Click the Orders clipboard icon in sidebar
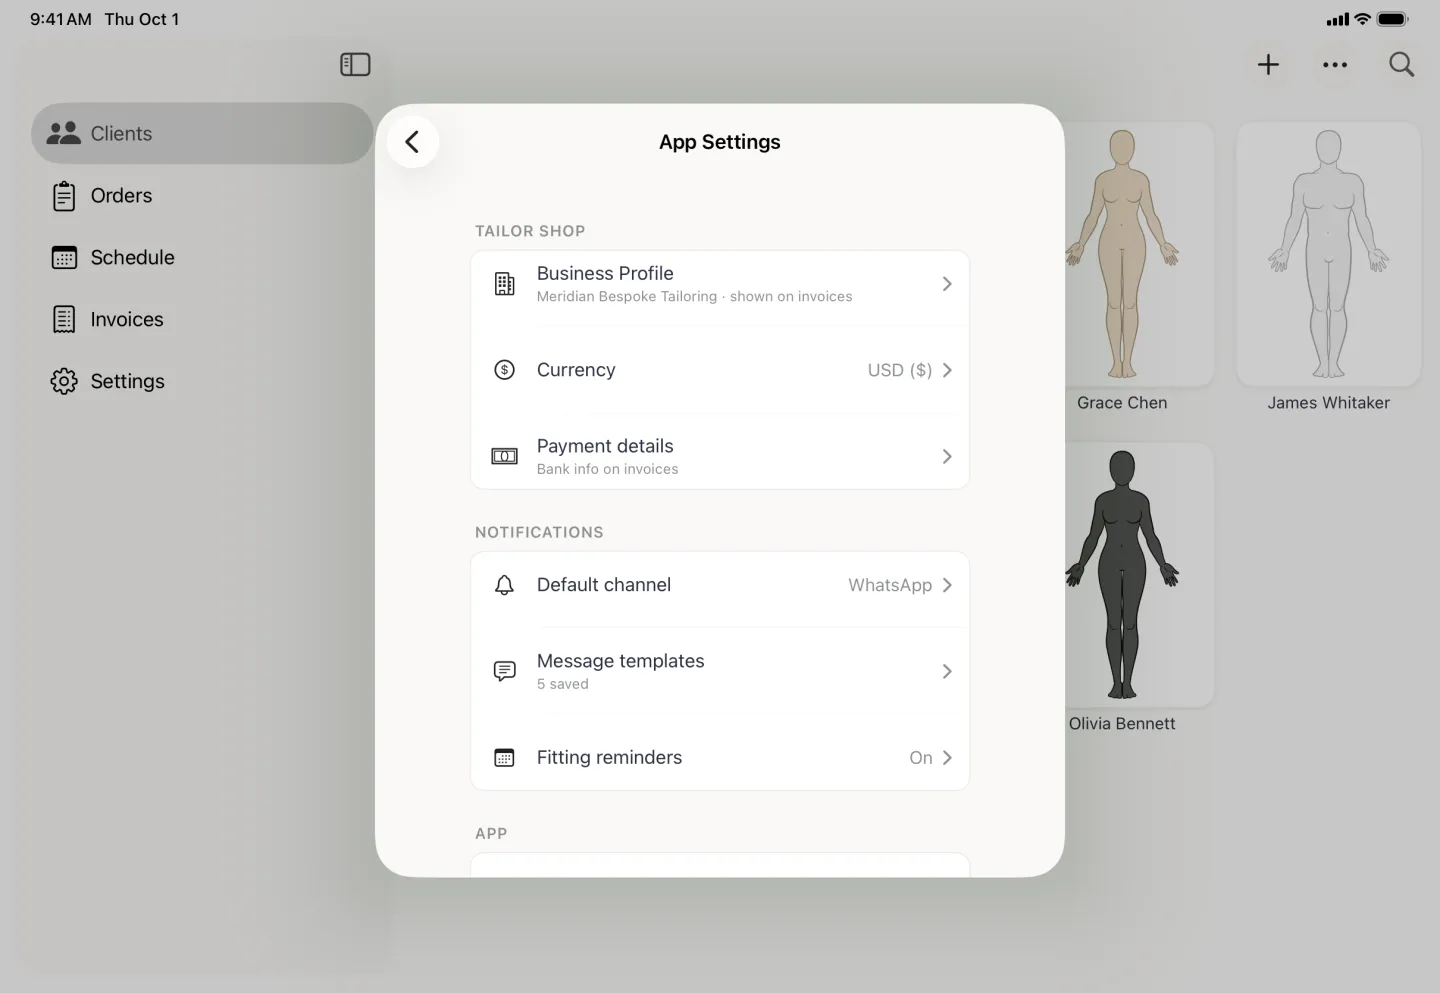The width and height of the screenshot is (1440, 993). [x=64, y=196]
